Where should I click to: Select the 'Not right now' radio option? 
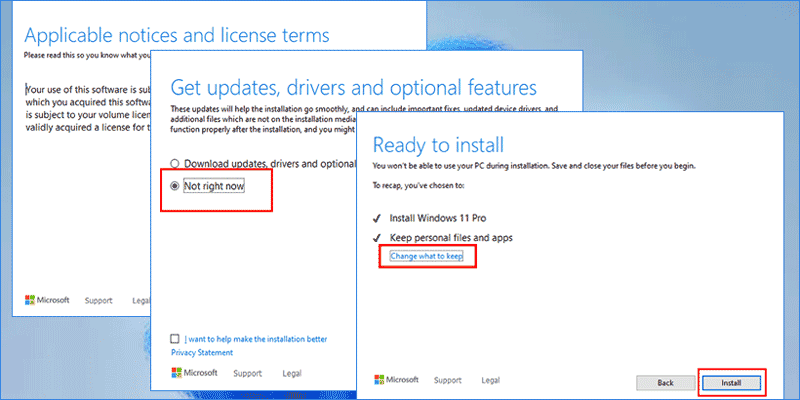pos(175,187)
